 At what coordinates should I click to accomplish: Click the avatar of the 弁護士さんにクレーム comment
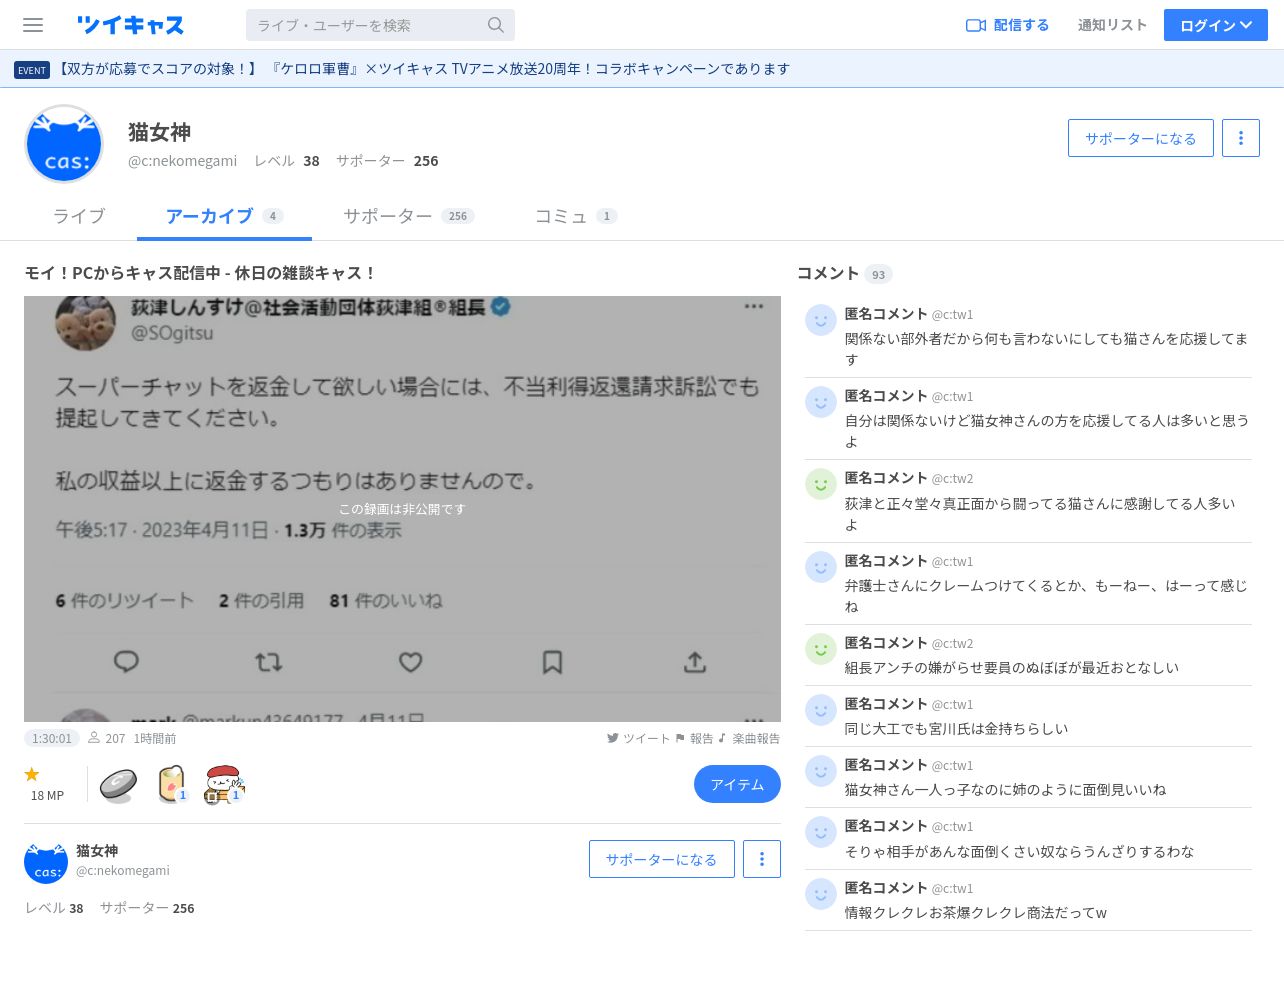tap(821, 567)
